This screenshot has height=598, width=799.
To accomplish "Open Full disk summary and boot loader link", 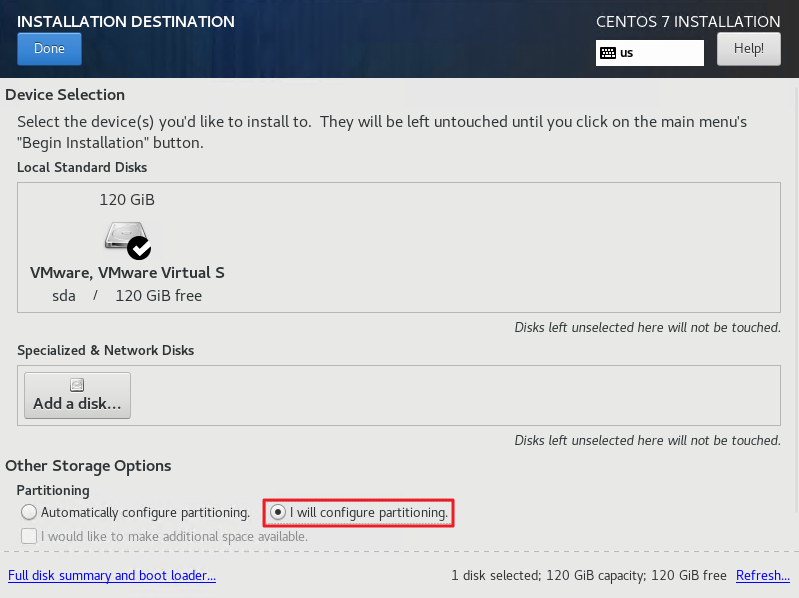I will [x=112, y=576].
